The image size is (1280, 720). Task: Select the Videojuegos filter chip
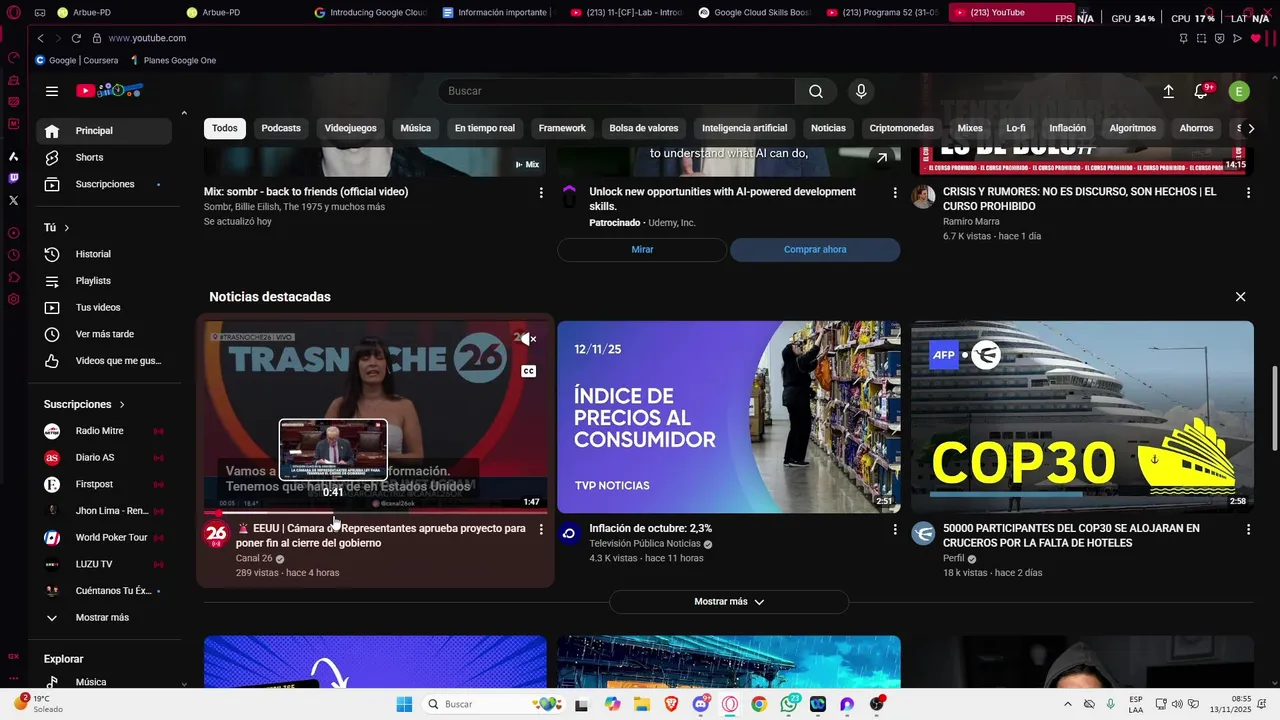tap(350, 128)
